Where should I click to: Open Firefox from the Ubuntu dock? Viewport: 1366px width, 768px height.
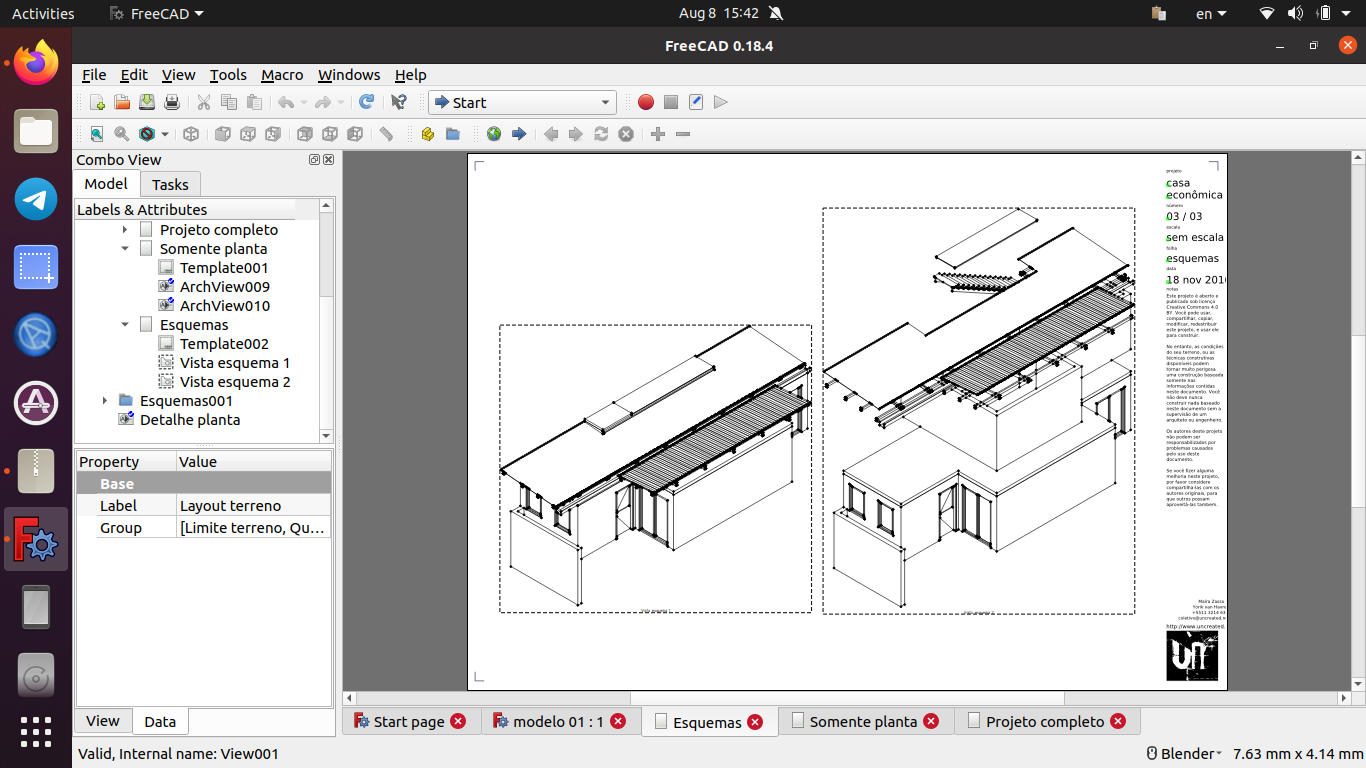tap(36, 64)
